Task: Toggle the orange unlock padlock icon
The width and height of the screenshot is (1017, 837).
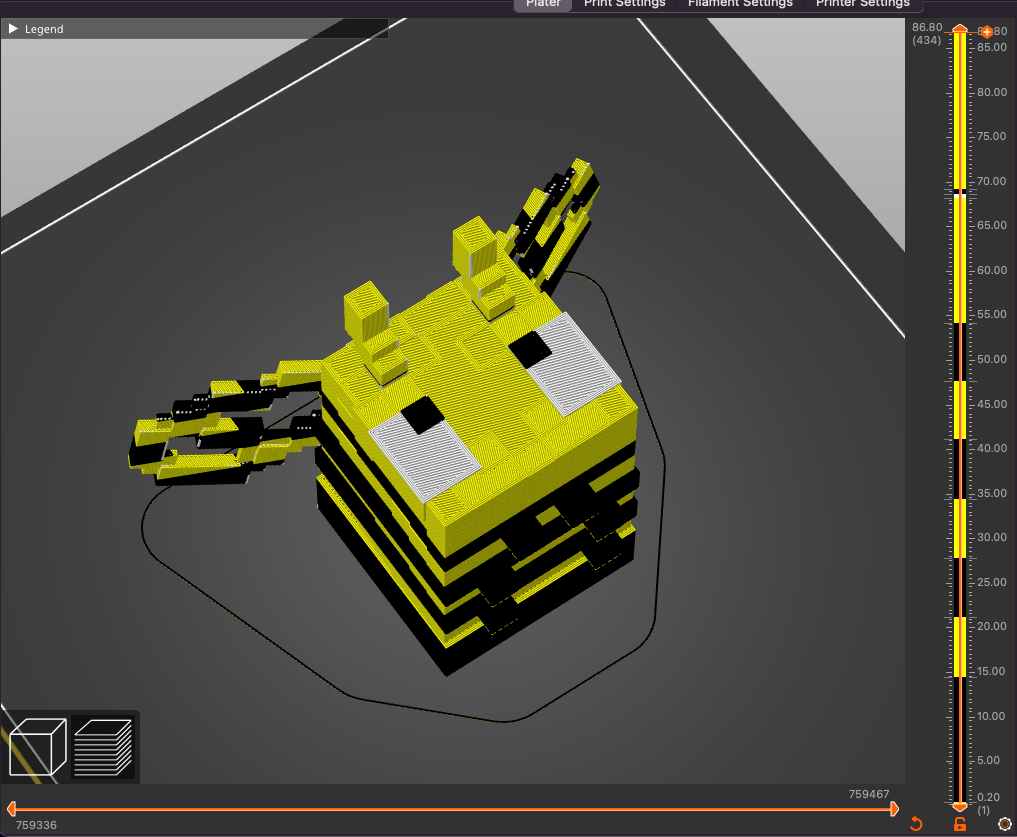Action: [x=960, y=824]
